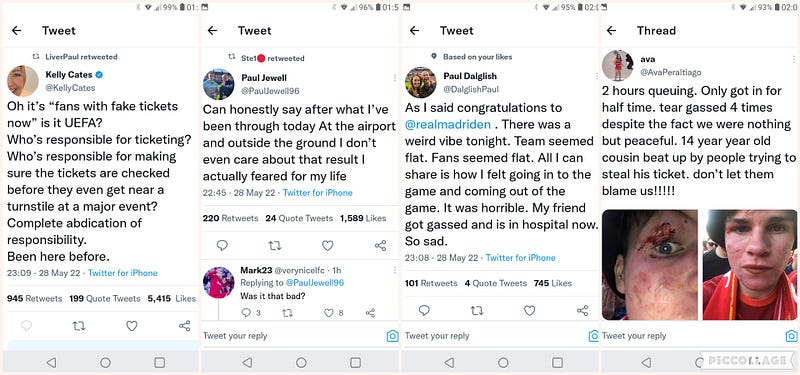Image resolution: width=800 pixels, height=375 pixels.
Task: Like Mark23's reply with 8 likes
Action: (x=329, y=313)
